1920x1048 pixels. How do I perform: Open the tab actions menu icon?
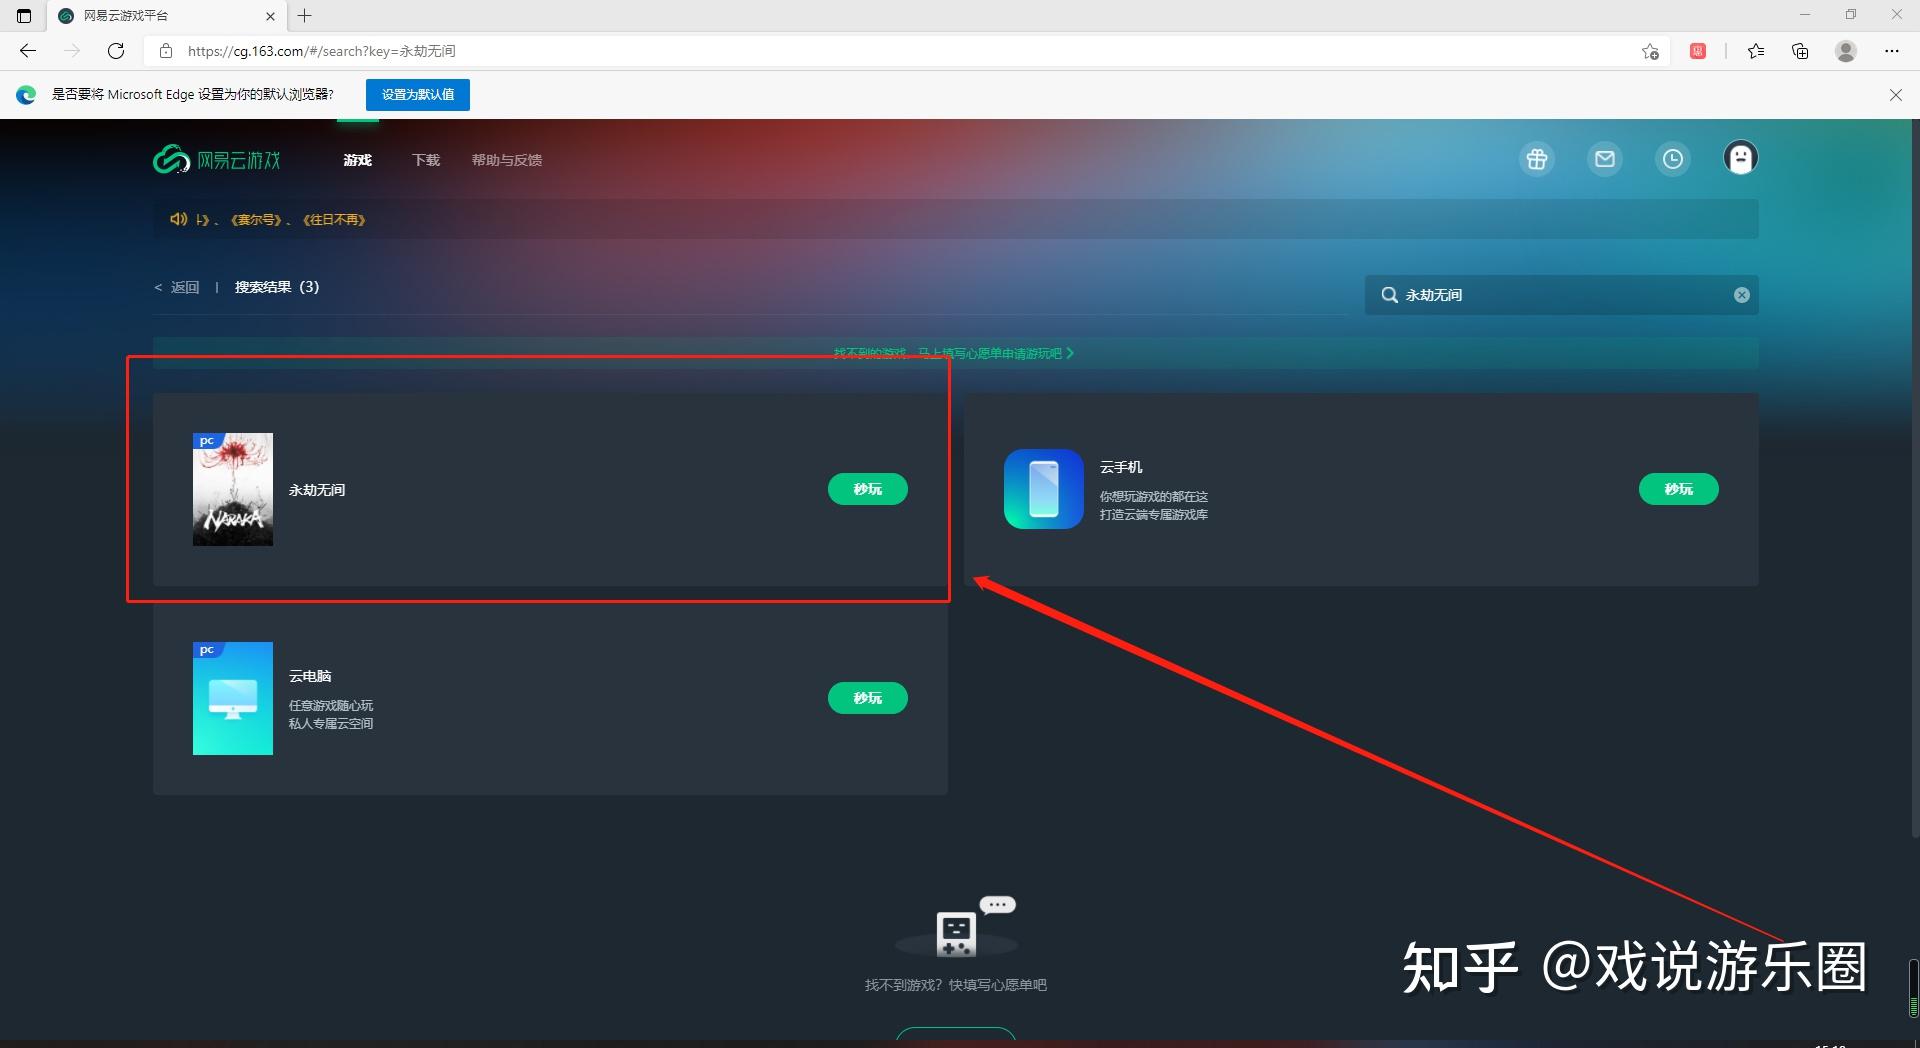(24, 16)
